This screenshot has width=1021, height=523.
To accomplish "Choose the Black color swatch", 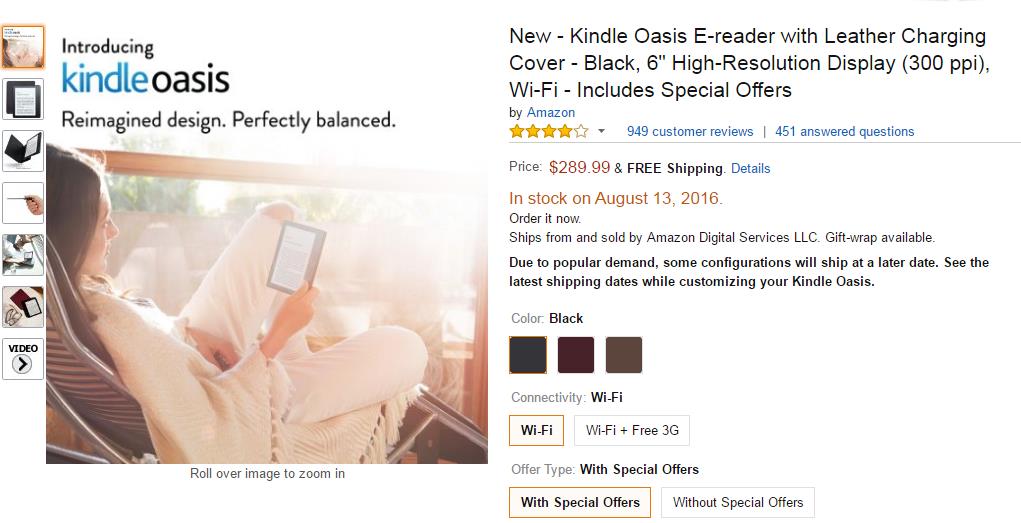I will (x=528, y=355).
